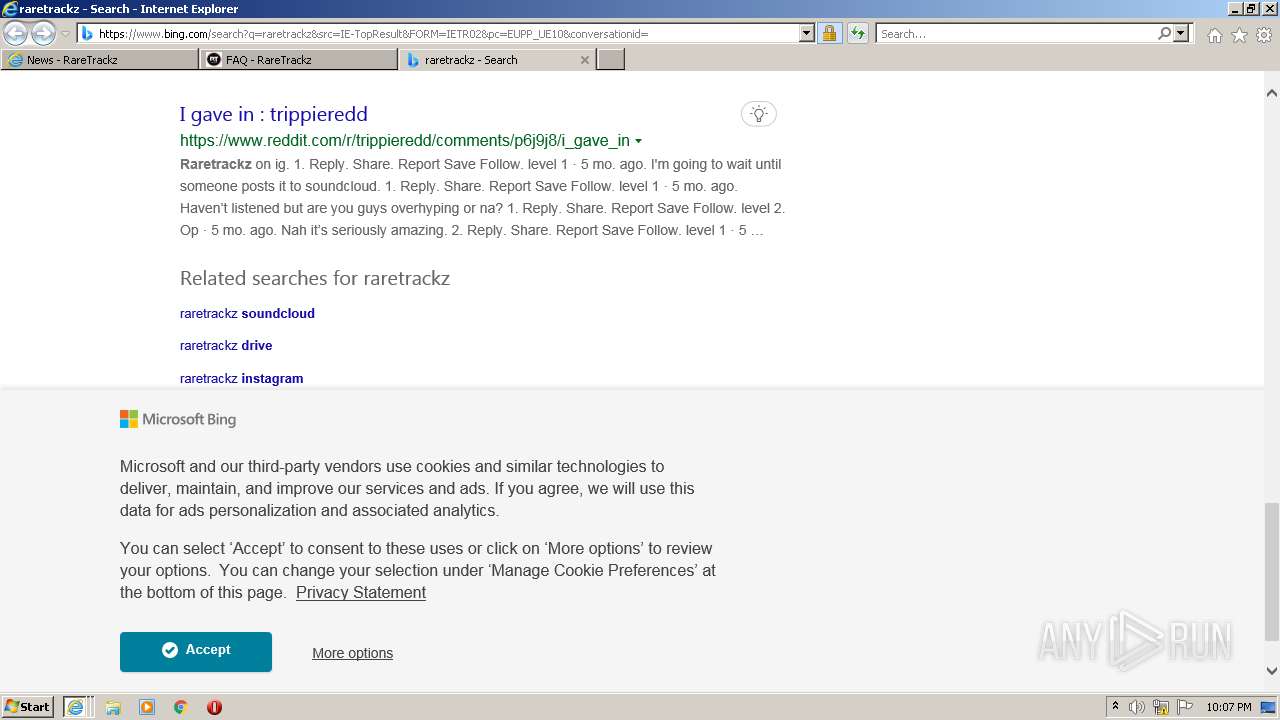This screenshot has width=1280, height=720.
Task: Launch Chrome from the taskbar
Action: [x=180, y=707]
